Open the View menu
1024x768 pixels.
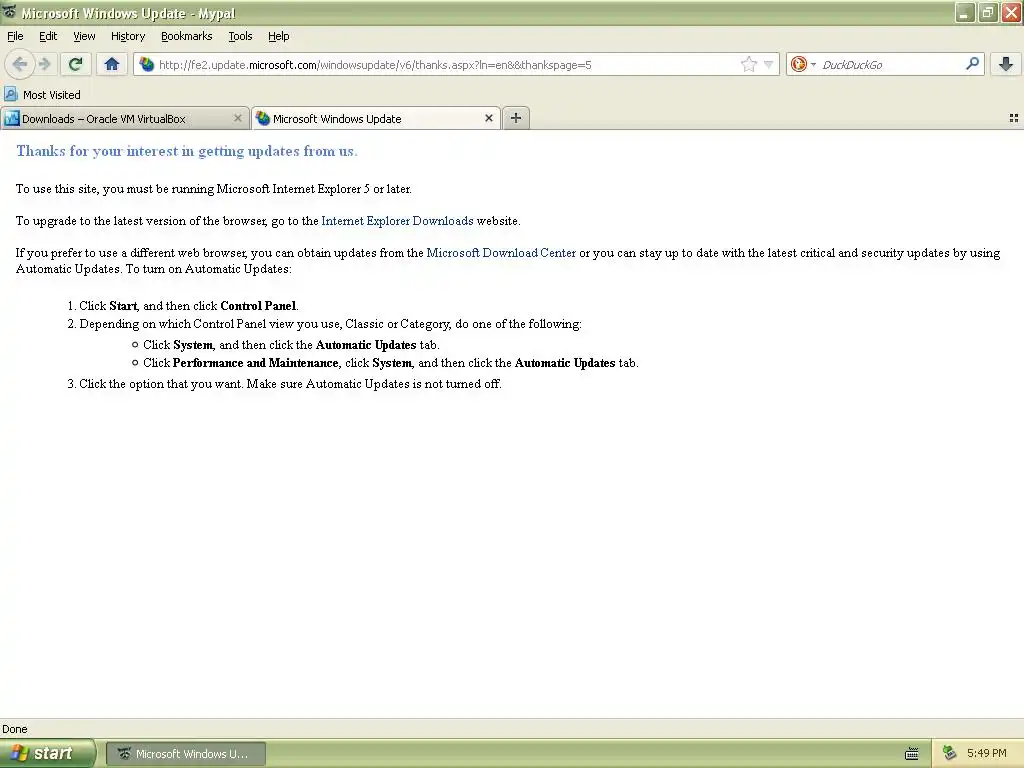pos(84,36)
